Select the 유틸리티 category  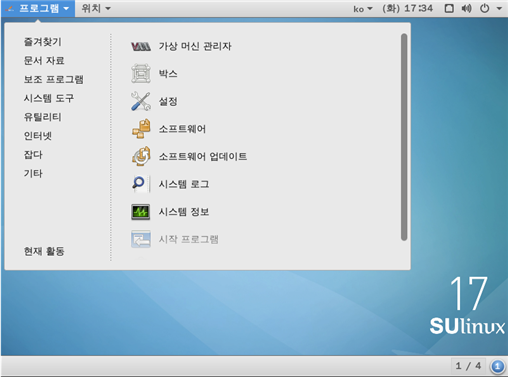(42, 117)
